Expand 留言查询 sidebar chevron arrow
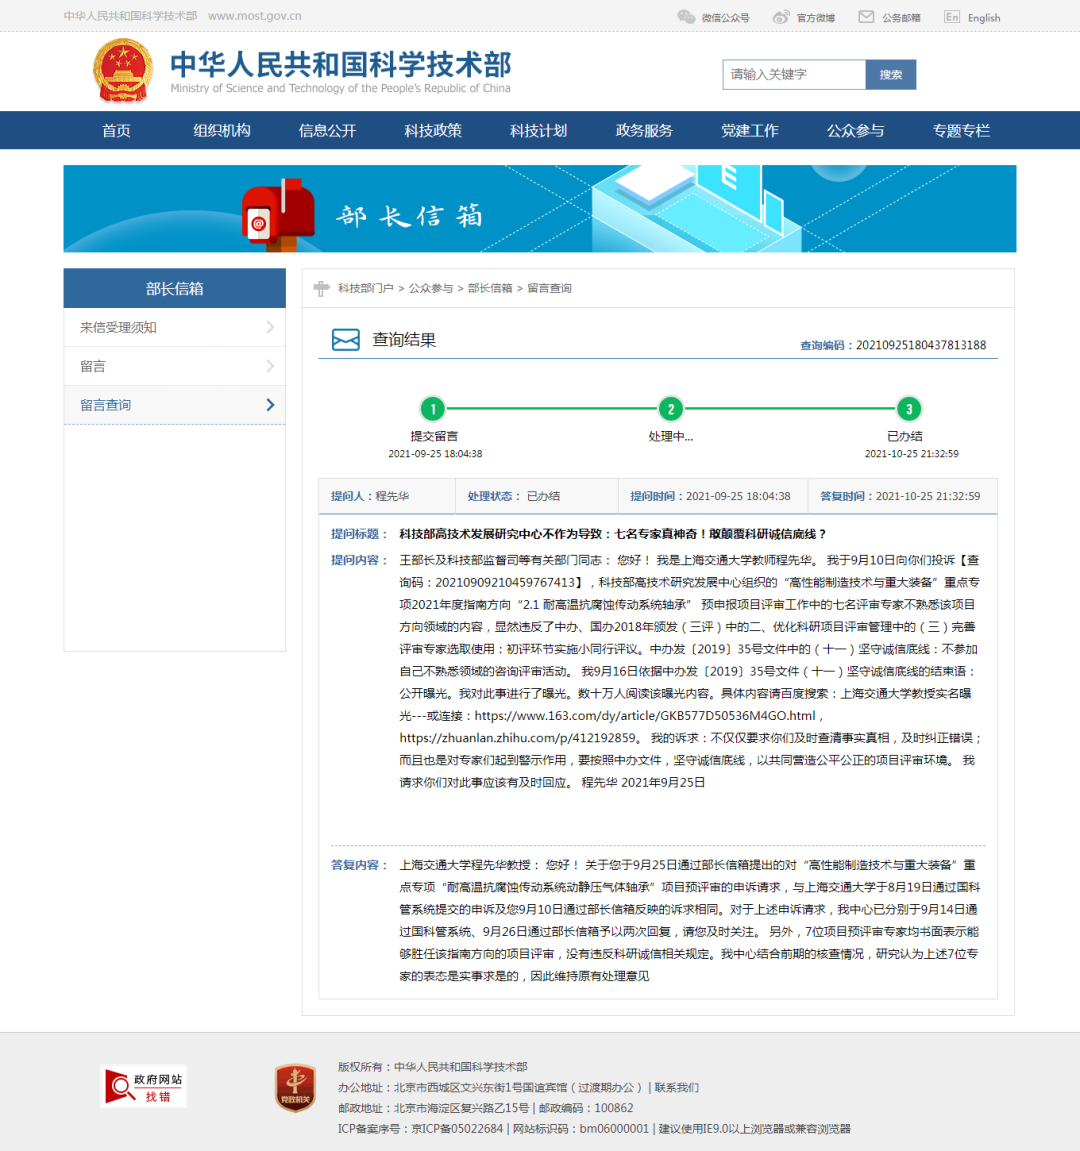1080x1151 pixels. tap(270, 405)
